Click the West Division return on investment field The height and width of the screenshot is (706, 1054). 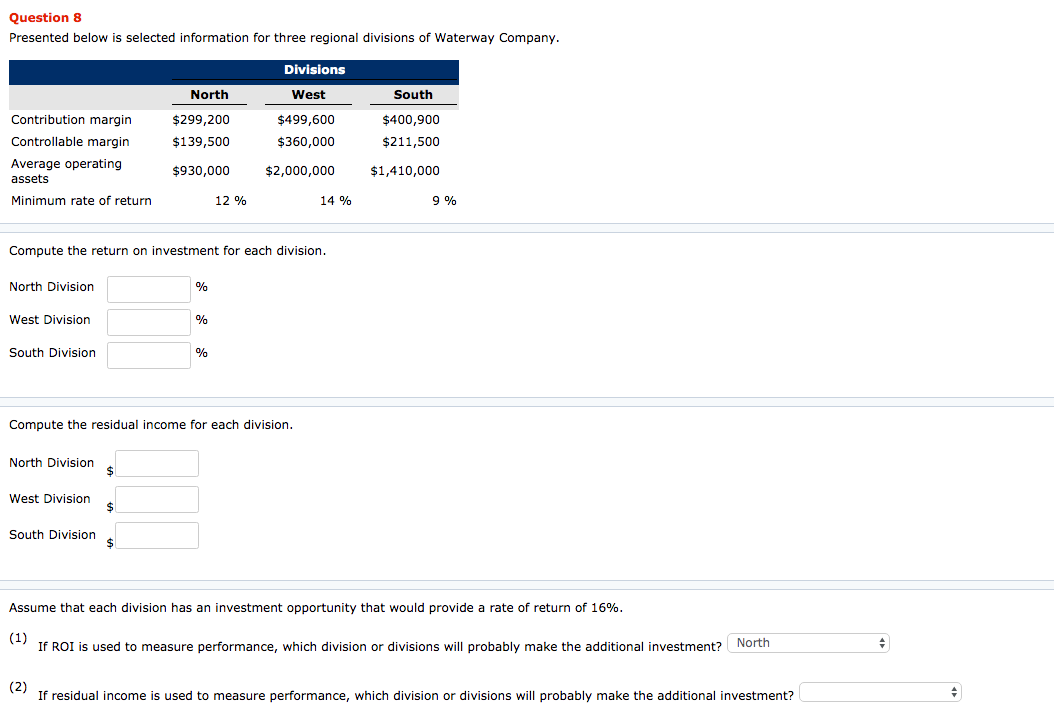tap(149, 322)
